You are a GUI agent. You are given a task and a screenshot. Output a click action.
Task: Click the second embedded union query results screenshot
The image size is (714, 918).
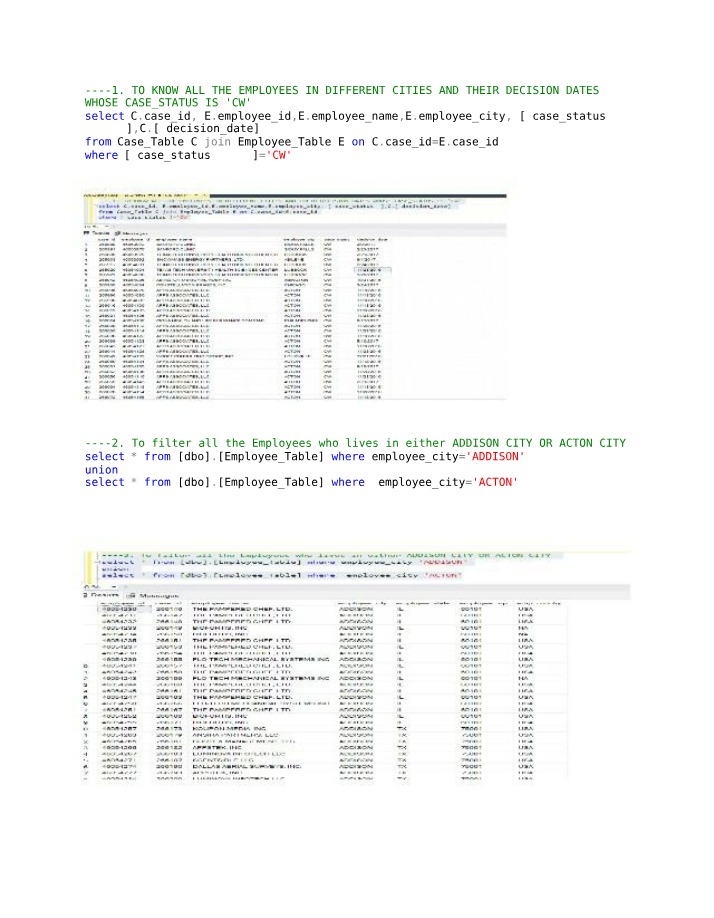click(x=357, y=666)
